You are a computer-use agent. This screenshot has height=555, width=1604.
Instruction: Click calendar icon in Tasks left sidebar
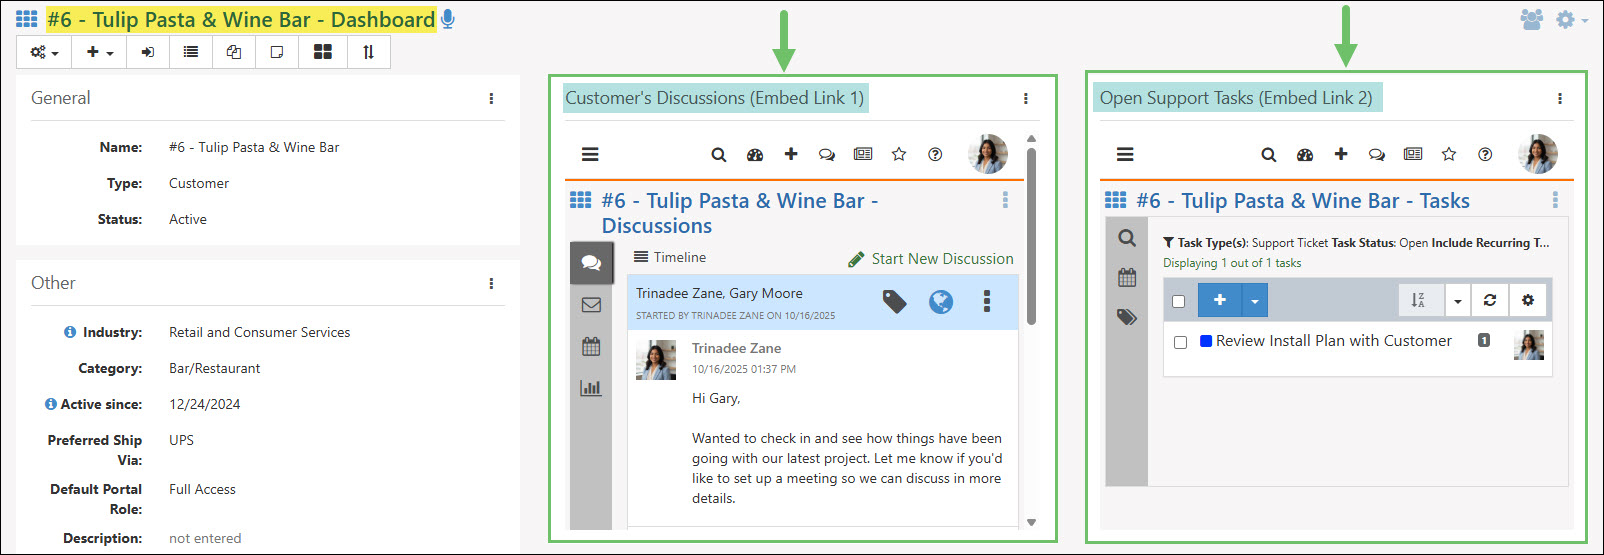click(1127, 277)
